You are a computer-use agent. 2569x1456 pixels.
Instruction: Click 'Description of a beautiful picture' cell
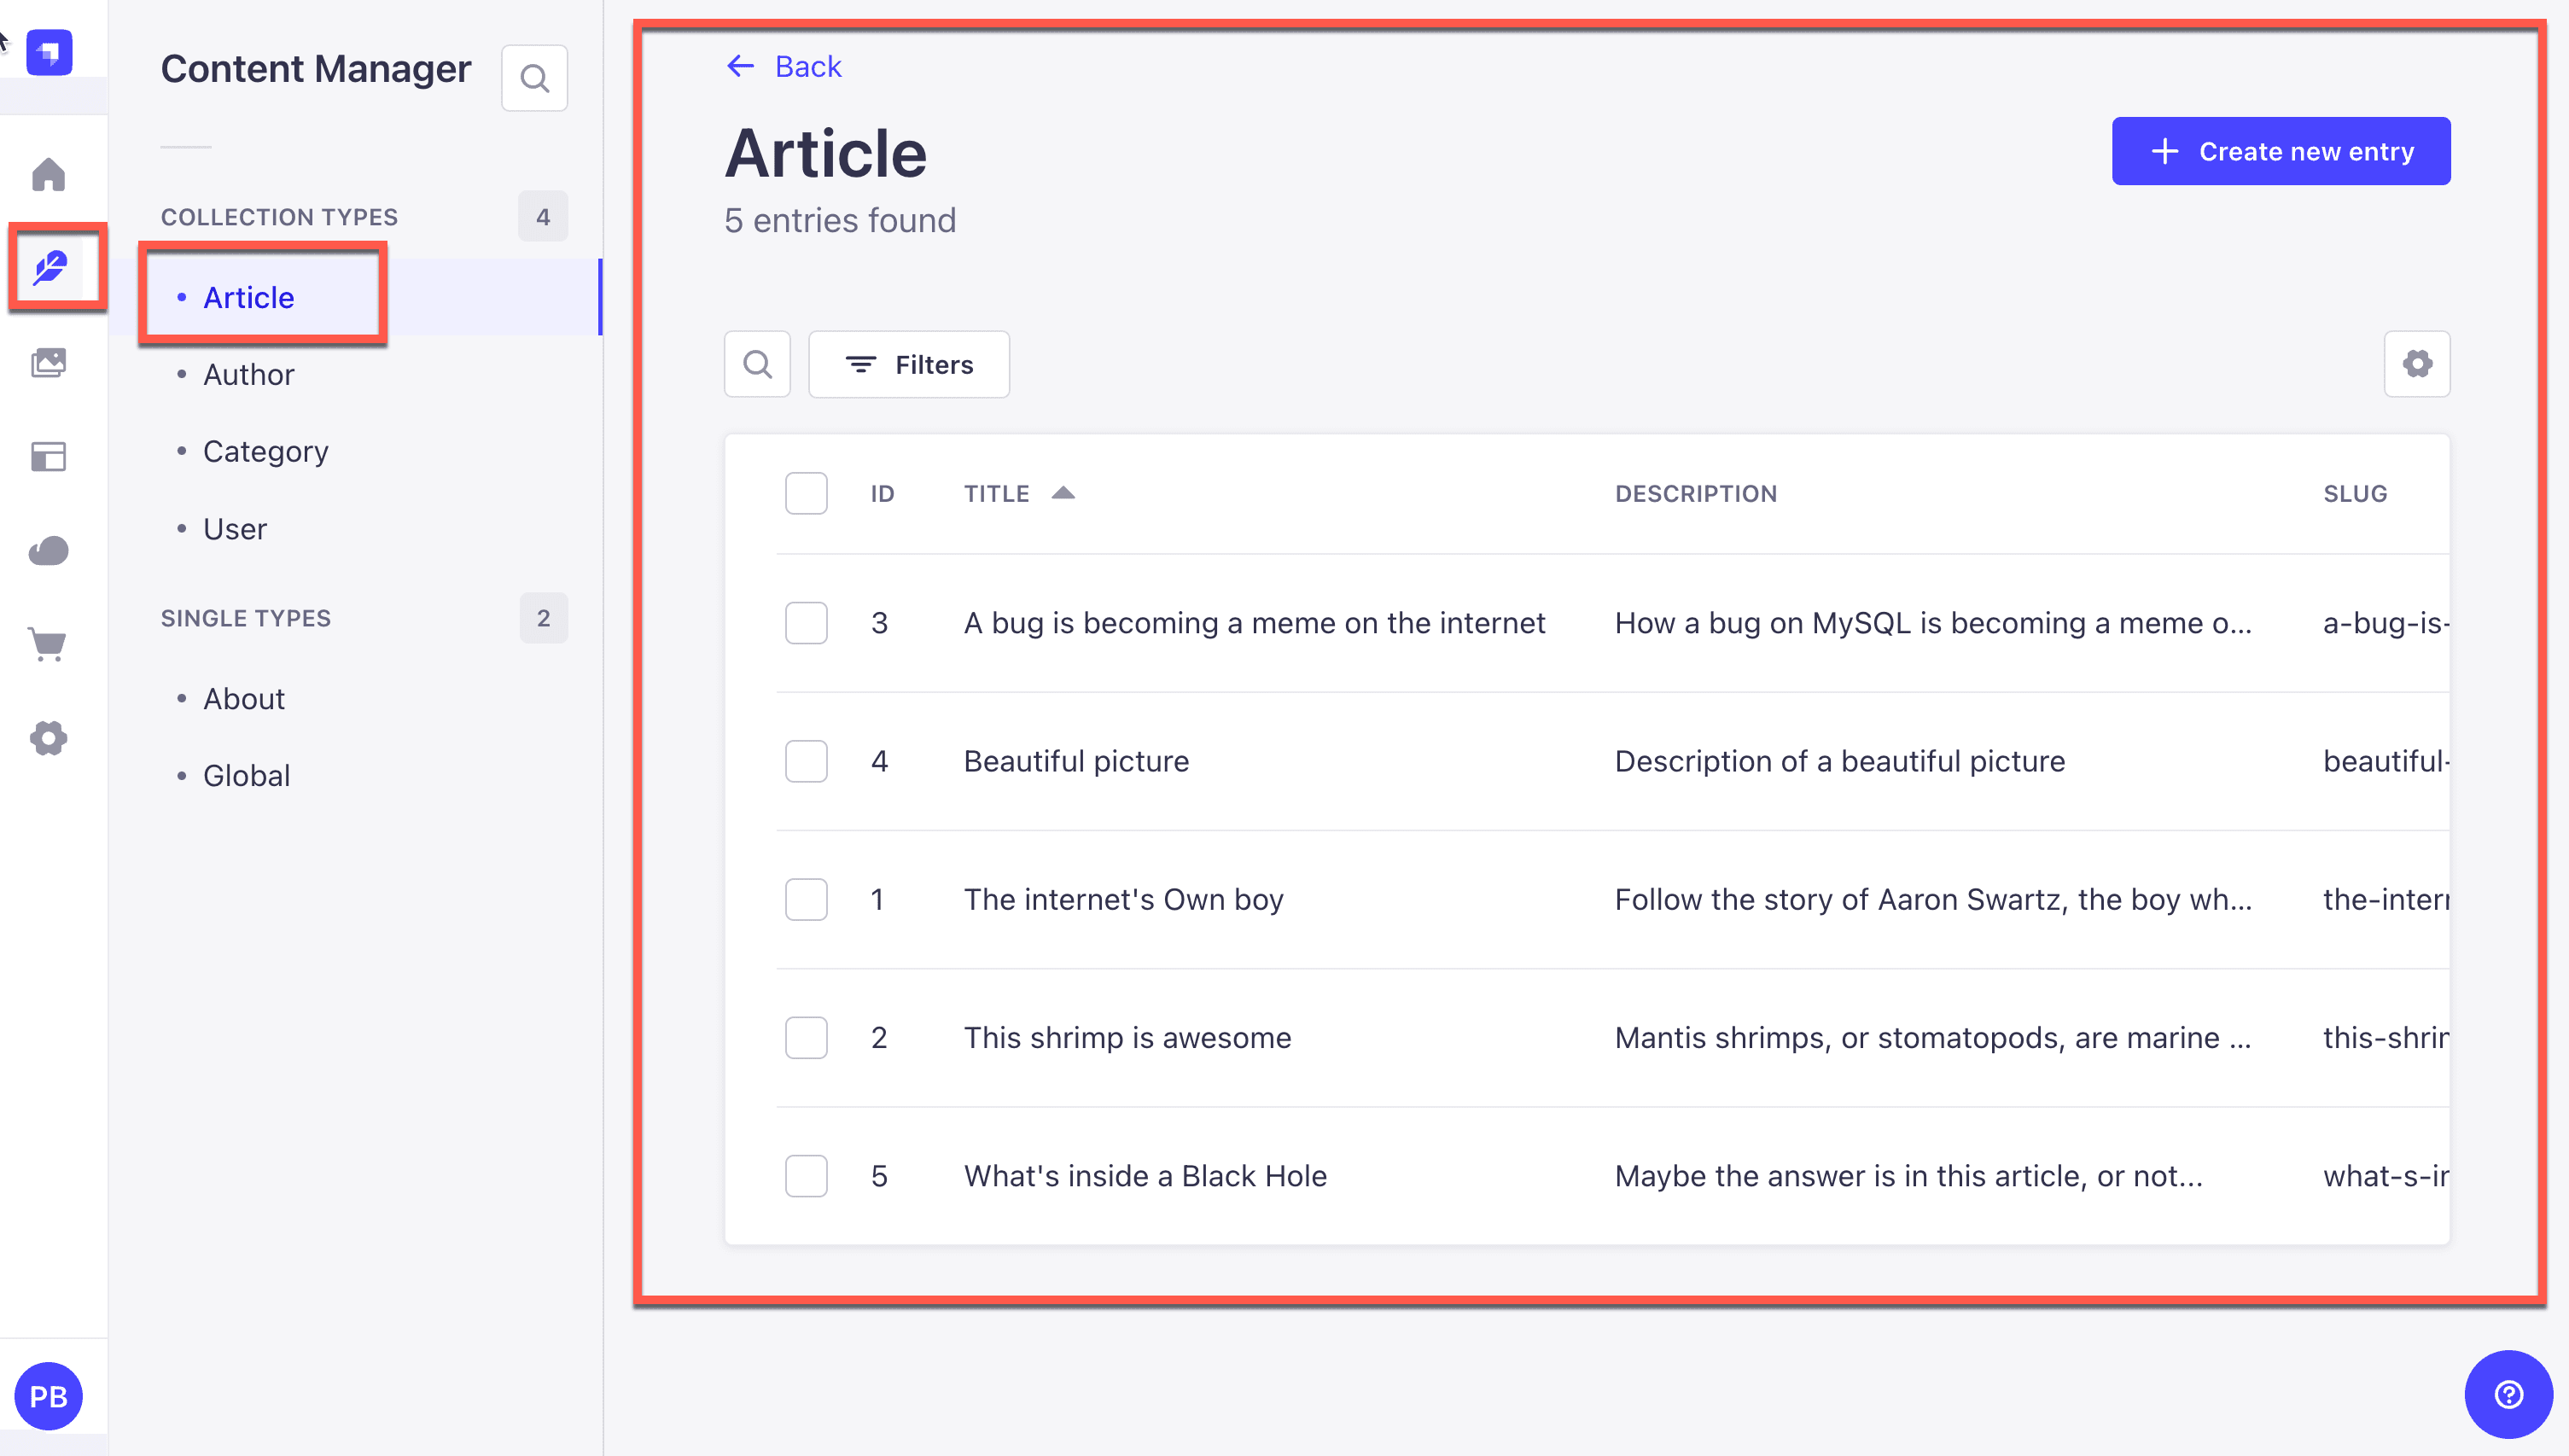[x=1840, y=761]
